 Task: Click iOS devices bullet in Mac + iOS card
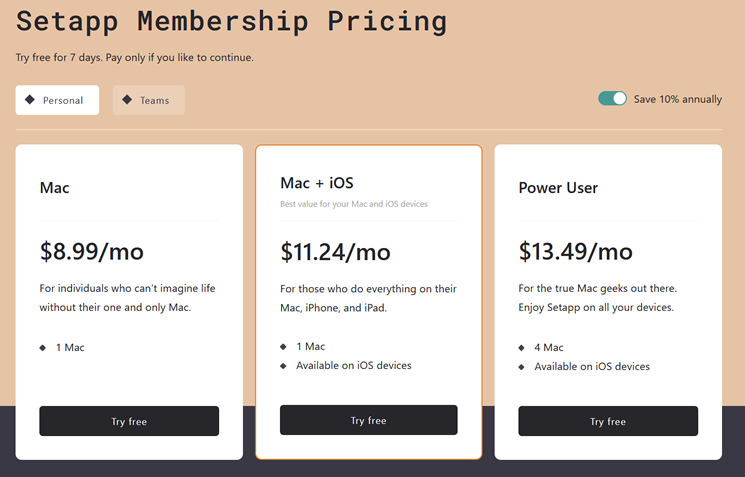284,366
